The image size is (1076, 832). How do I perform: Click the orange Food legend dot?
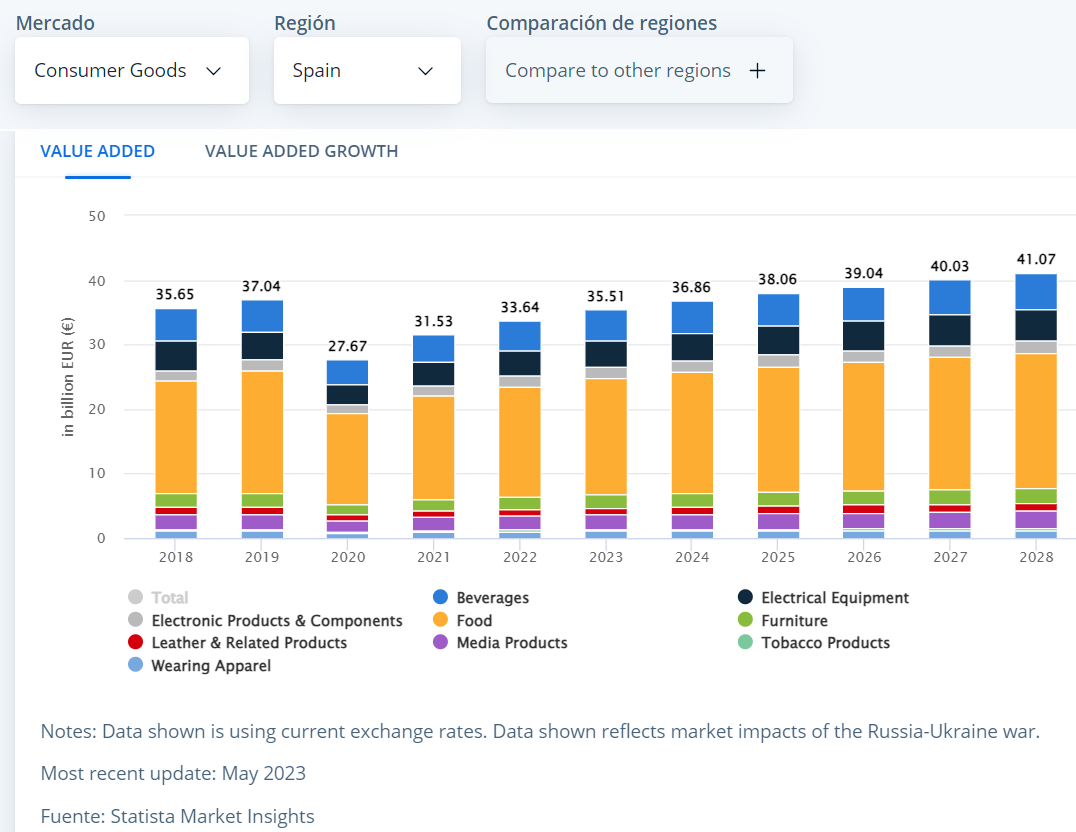click(x=440, y=621)
